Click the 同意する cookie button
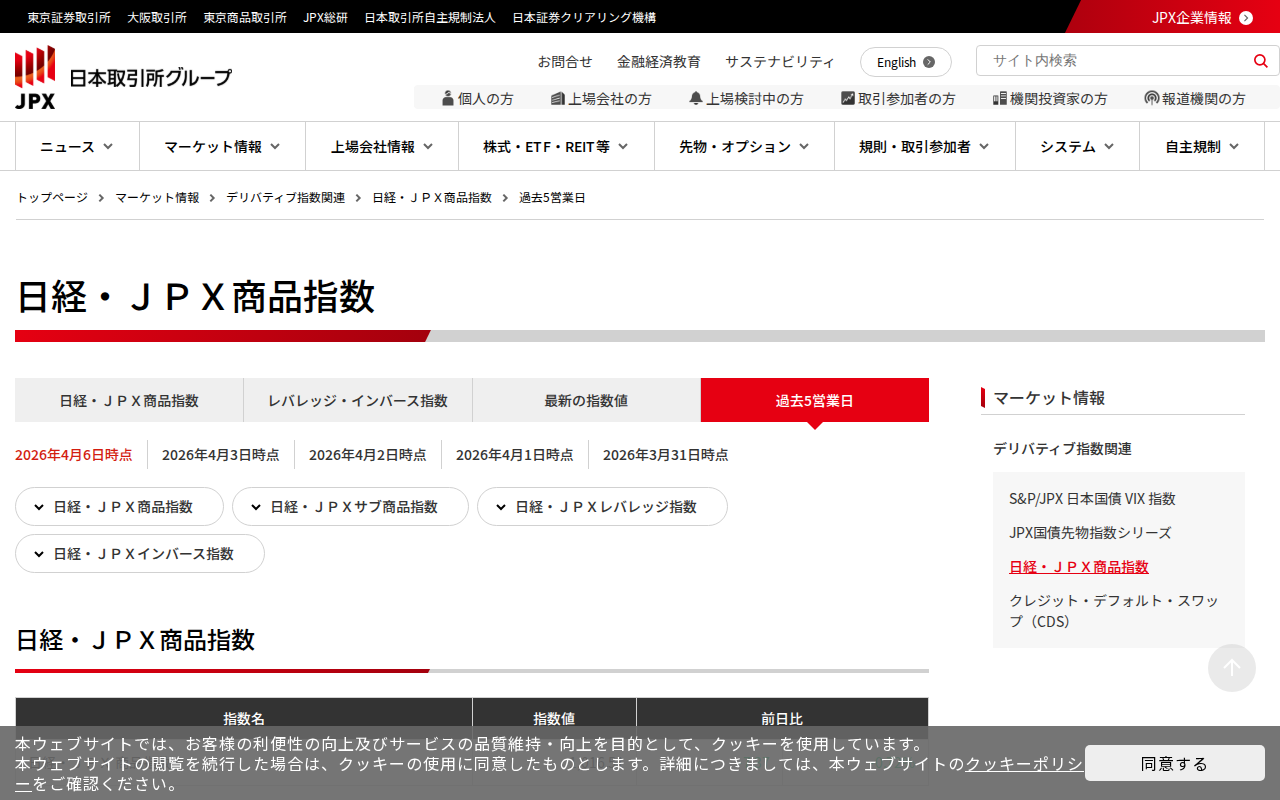The height and width of the screenshot is (800, 1280). (x=1175, y=763)
